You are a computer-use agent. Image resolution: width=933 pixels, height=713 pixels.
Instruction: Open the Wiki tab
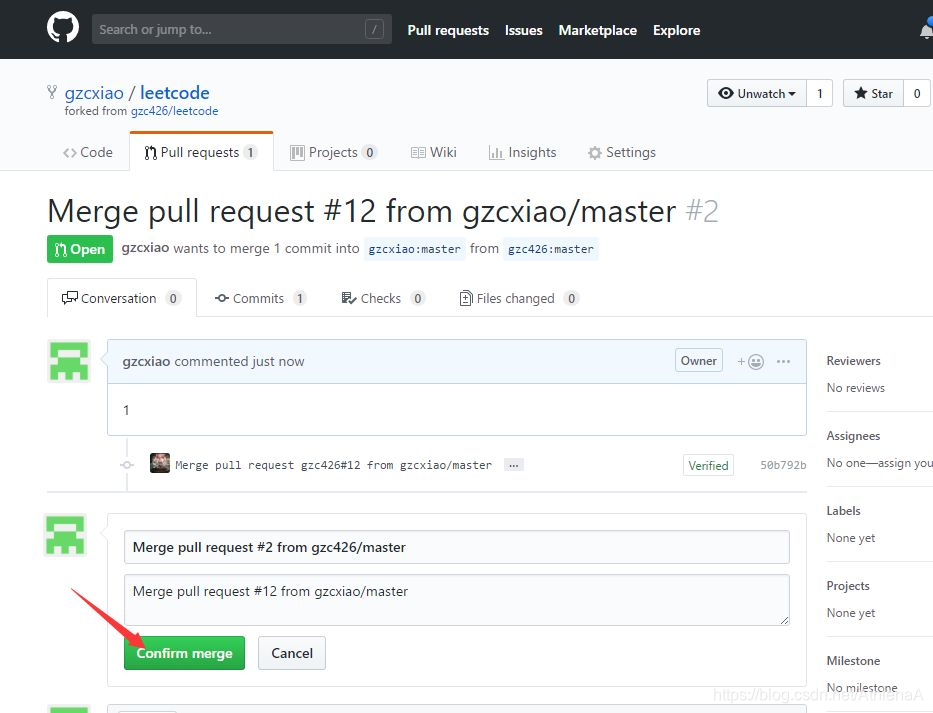pos(434,152)
